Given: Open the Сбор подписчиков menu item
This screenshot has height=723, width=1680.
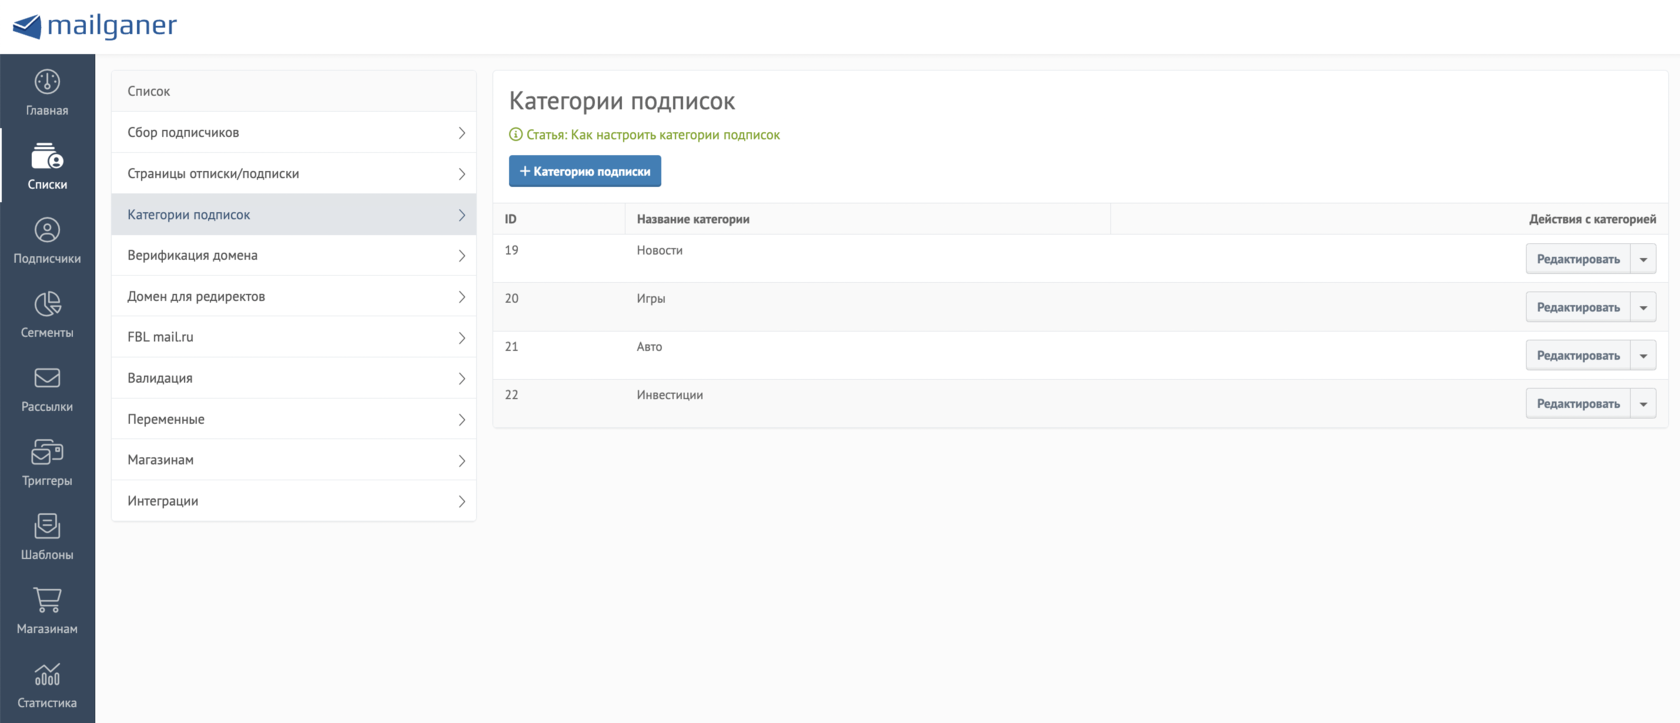Looking at the screenshot, I should pos(293,132).
